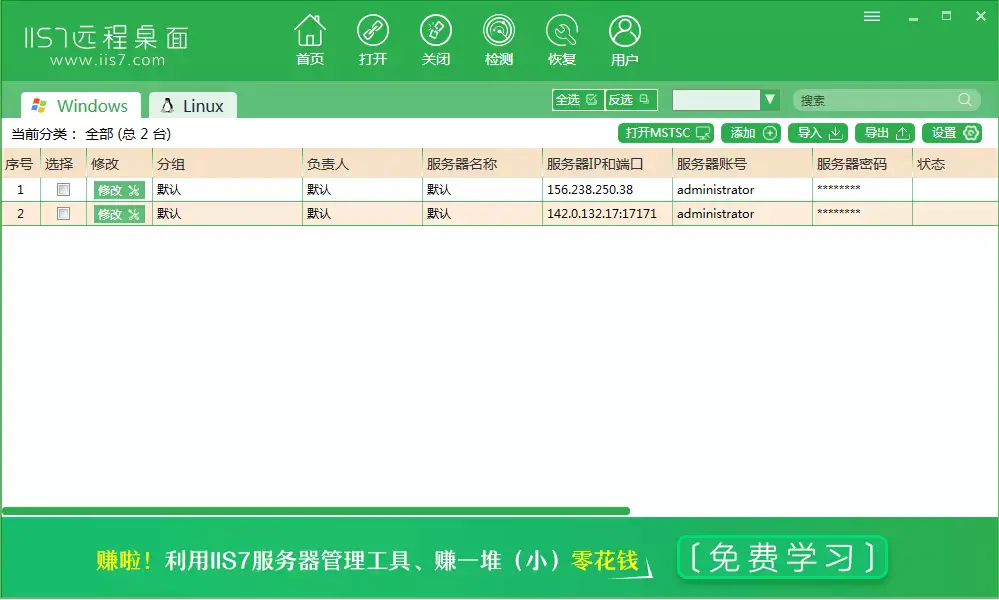Open 设置 settings button

pyautogui.click(x=952, y=133)
